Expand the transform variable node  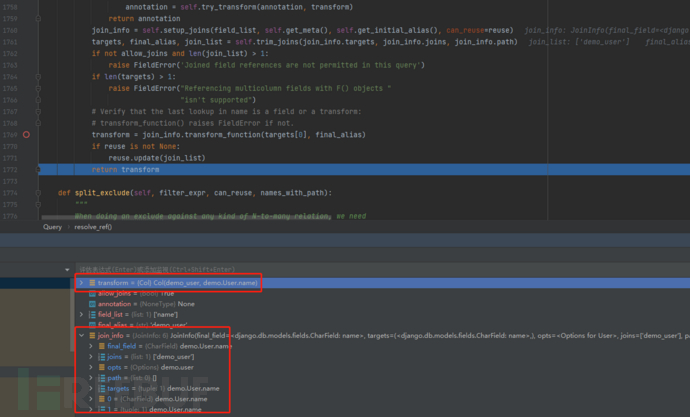81,283
